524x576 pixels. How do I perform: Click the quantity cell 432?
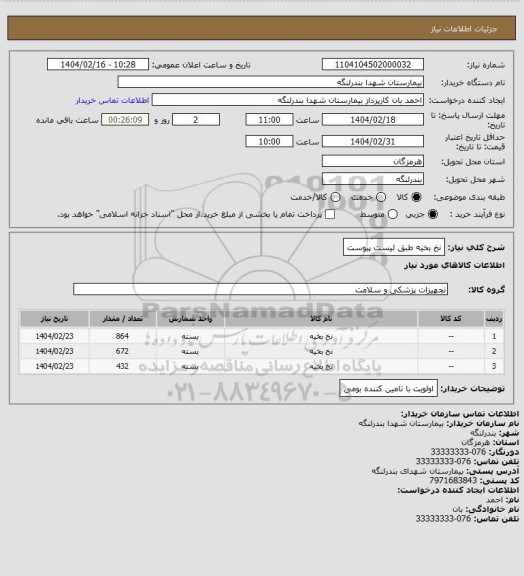(122, 366)
